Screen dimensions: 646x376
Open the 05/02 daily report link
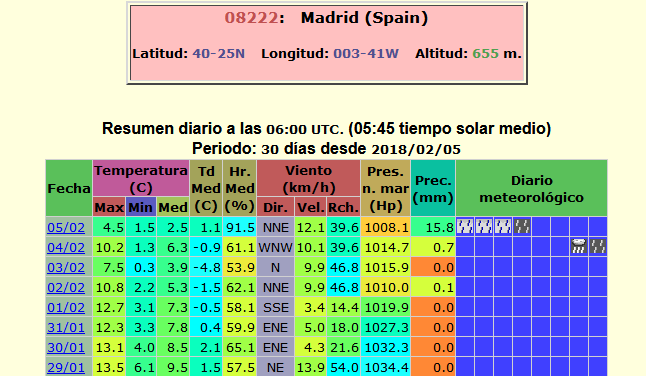pyautogui.click(x=66, y=227)
